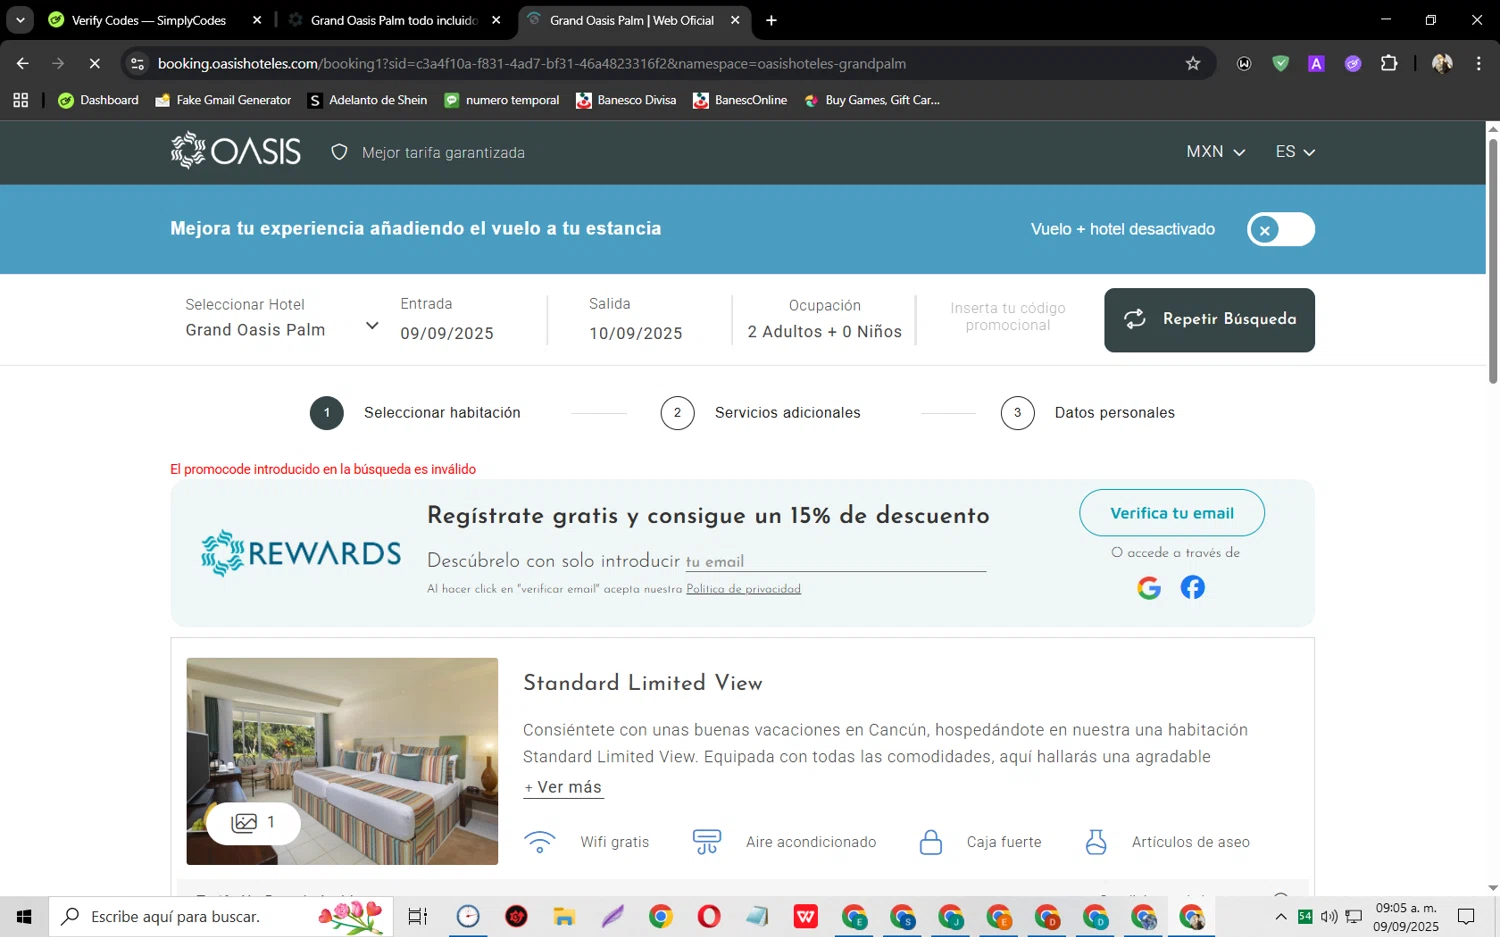Open the Dashboard bookmark
Image resolution: width=1500 pixels, height=937 pixels.
[99, 100]
